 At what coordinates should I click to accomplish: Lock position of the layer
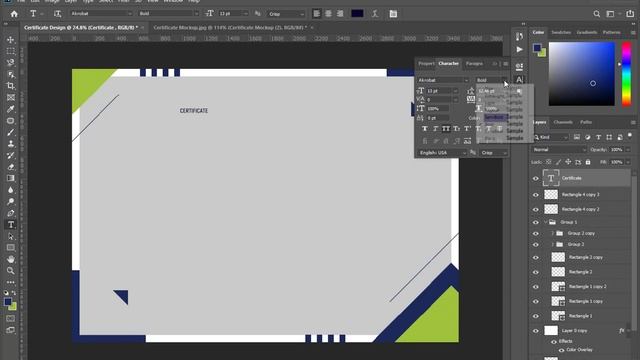(568, 162)
